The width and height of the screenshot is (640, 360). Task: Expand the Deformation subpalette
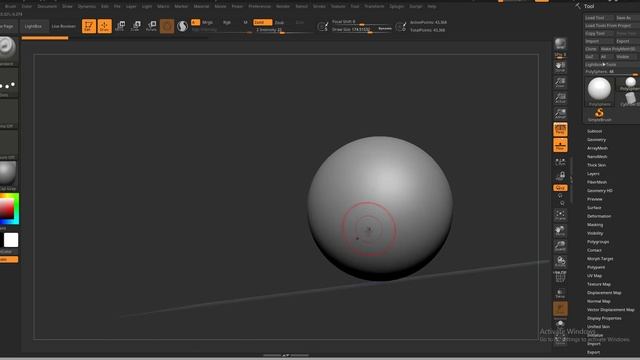pyautogui.click(x=599, y=216)
